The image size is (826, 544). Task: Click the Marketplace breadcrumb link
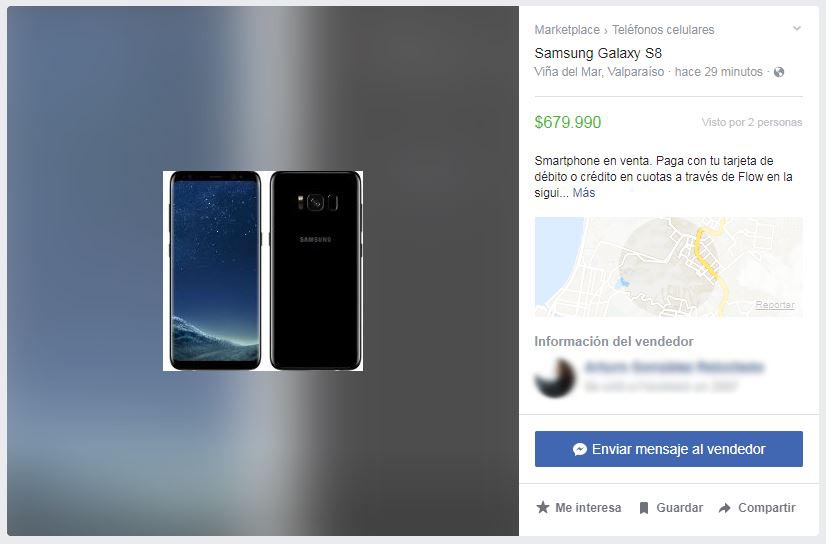click(567, 30)
